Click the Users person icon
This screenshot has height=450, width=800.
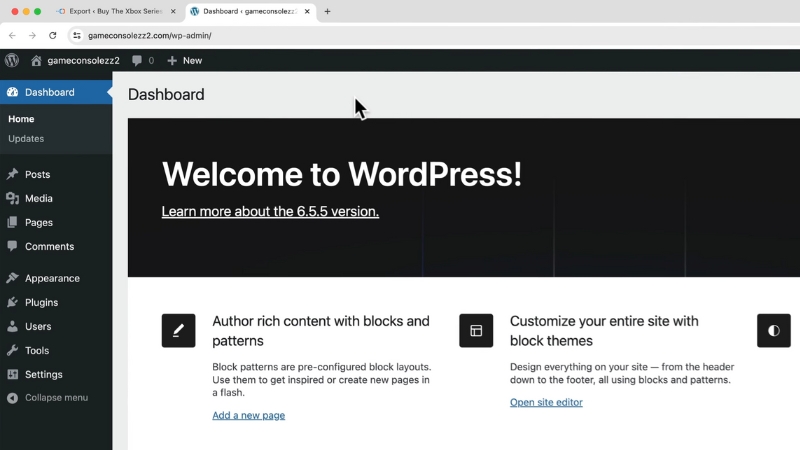12,326
